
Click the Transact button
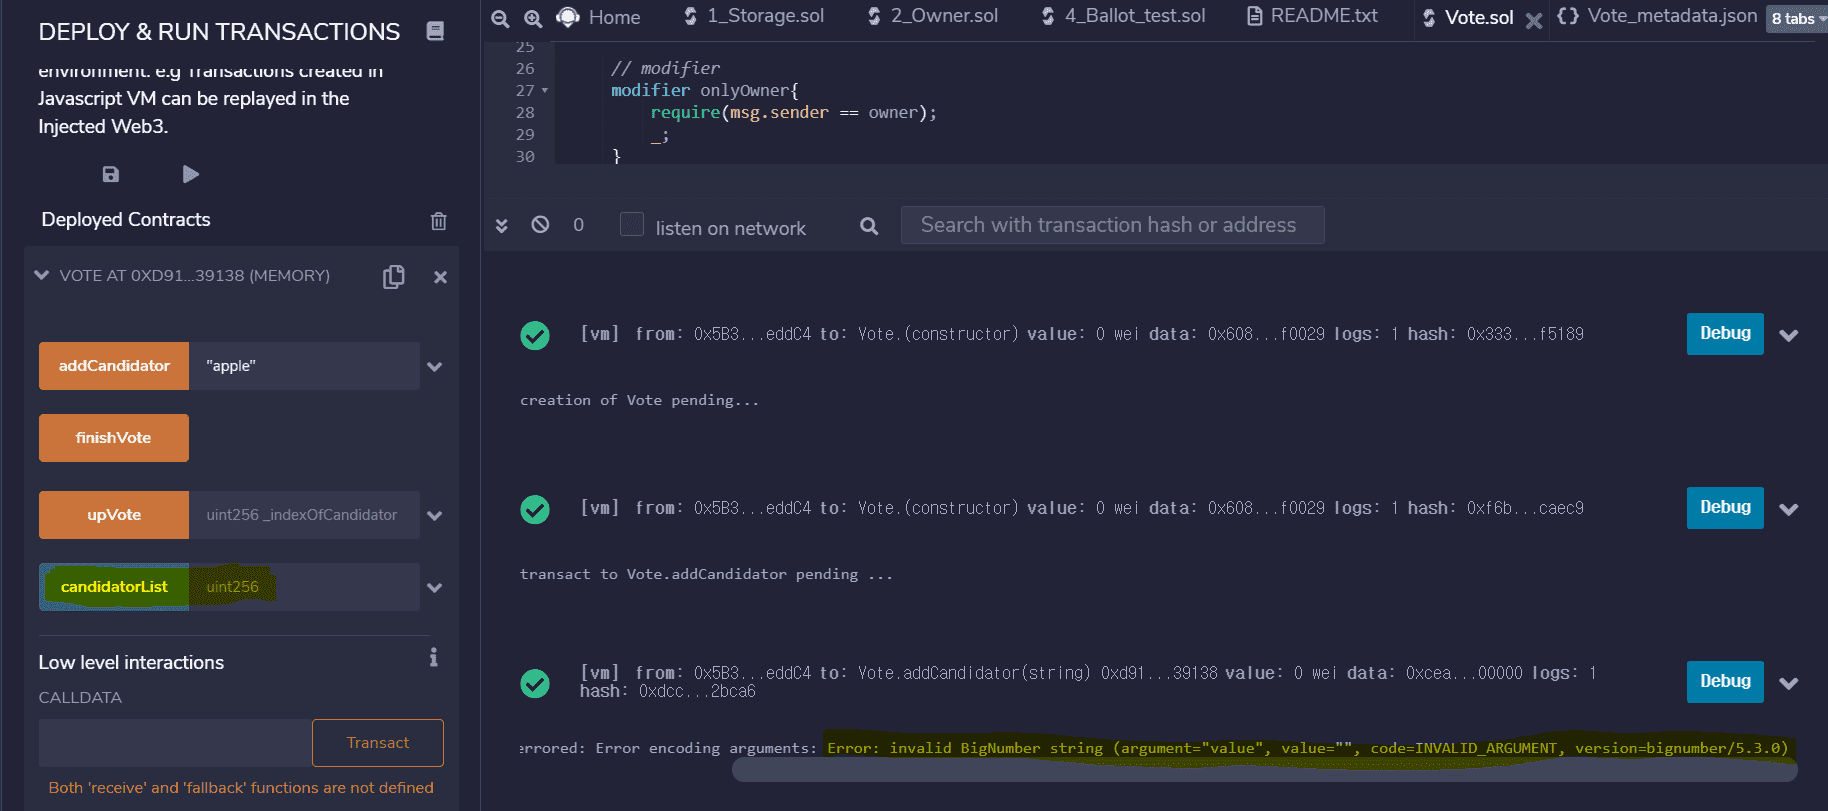point(377,742)
